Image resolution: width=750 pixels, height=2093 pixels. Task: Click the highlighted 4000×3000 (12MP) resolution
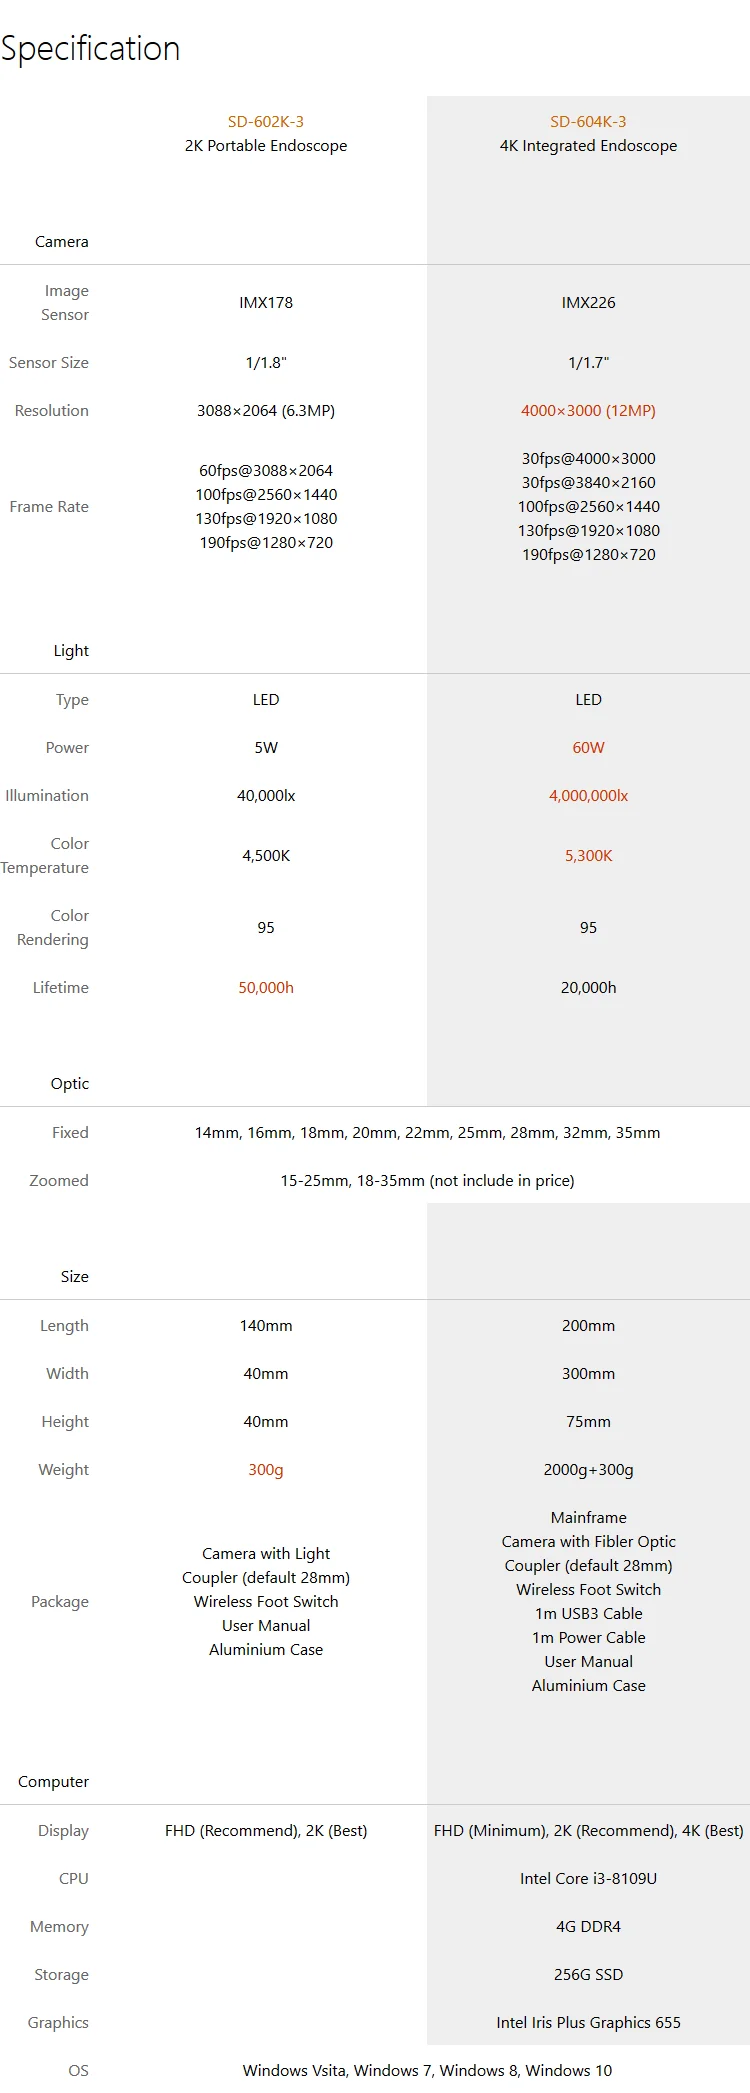(588, 411)
